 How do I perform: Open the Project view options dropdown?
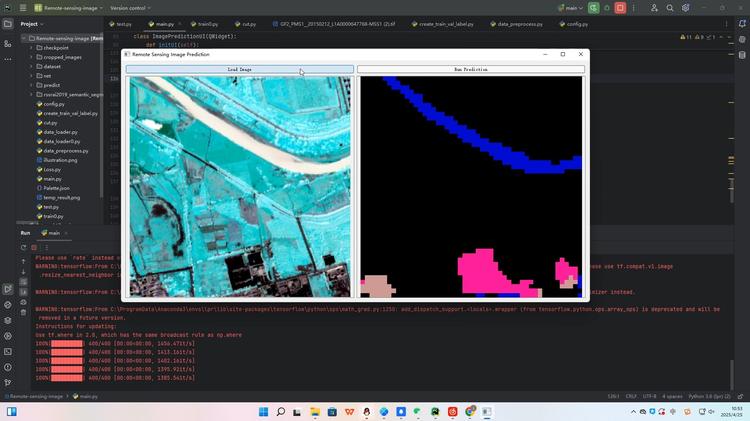[x=32, y=24]
